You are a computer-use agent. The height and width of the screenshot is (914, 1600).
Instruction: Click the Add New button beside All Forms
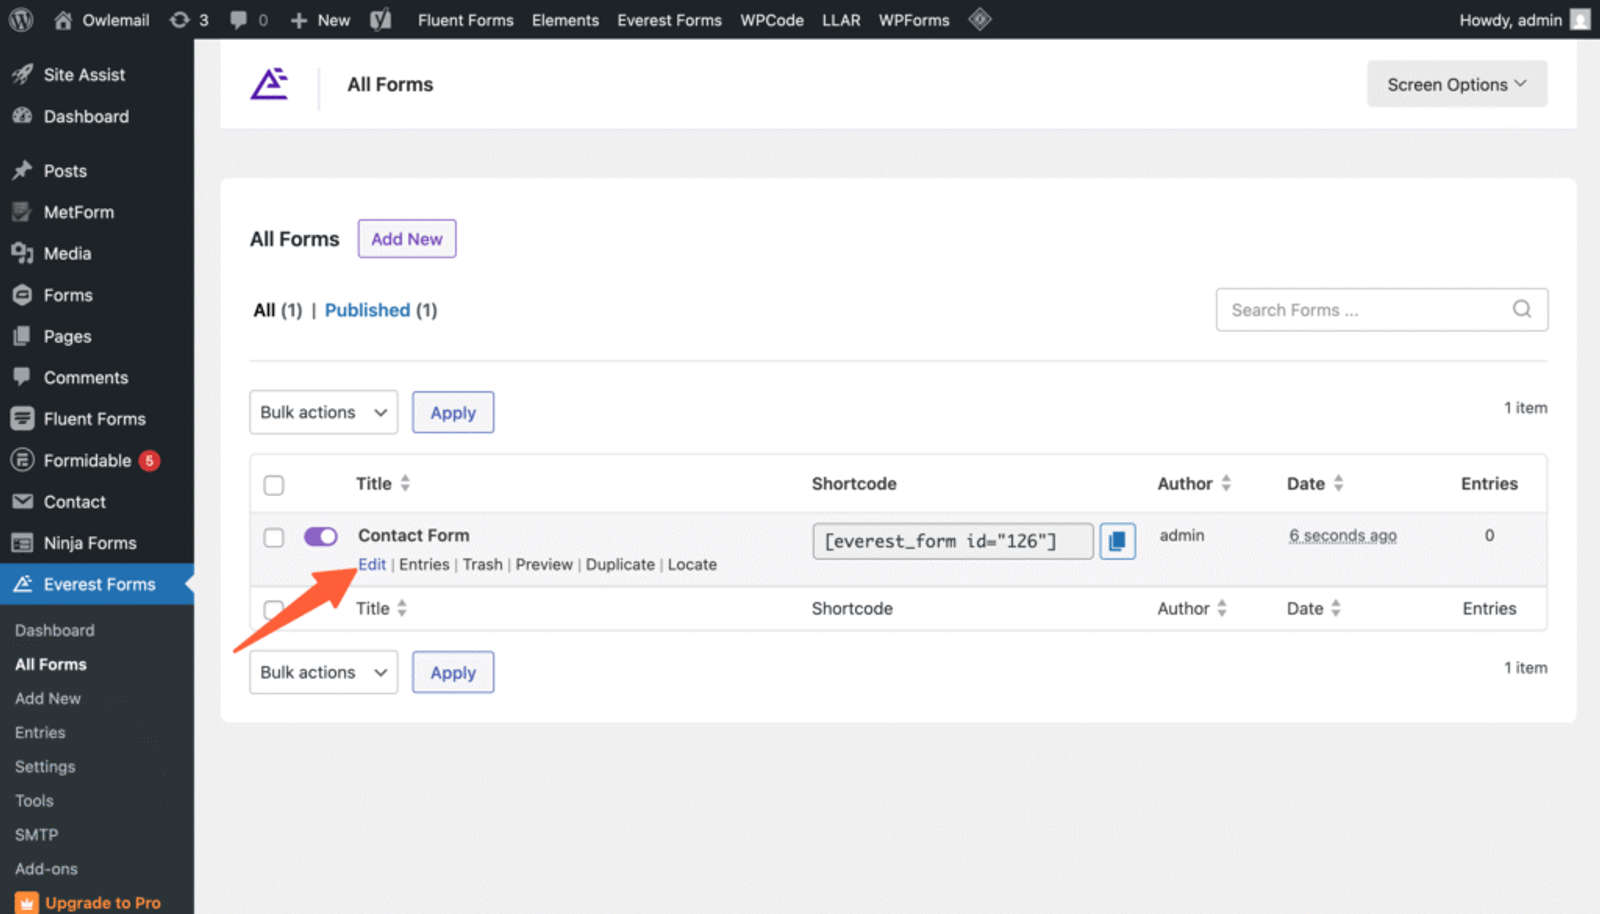(407, 239)
